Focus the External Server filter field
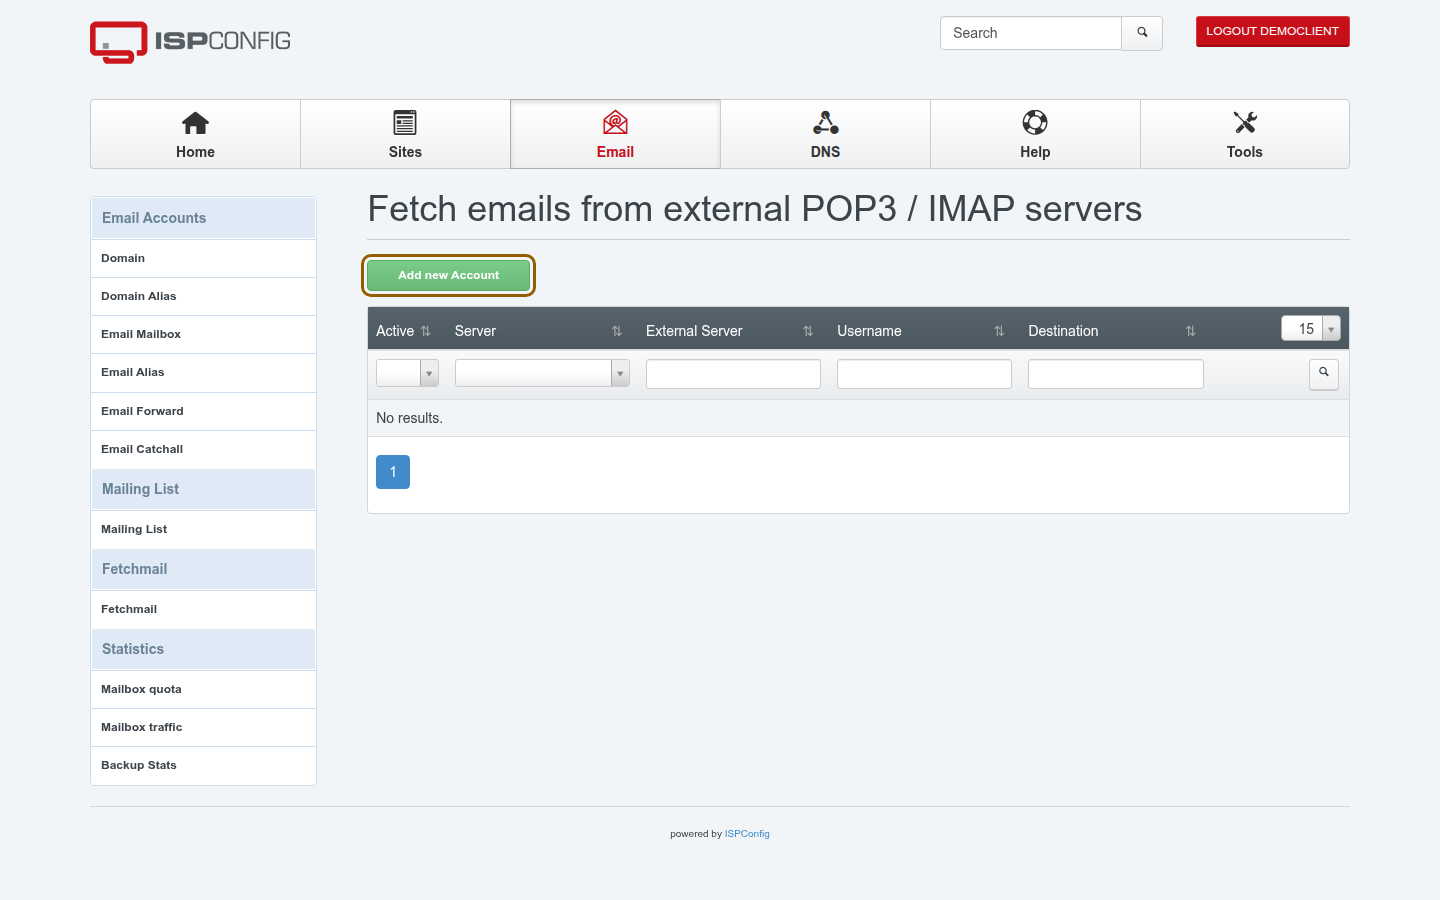Viewport: 1440px width, 900px height. (x=733, y=374)
